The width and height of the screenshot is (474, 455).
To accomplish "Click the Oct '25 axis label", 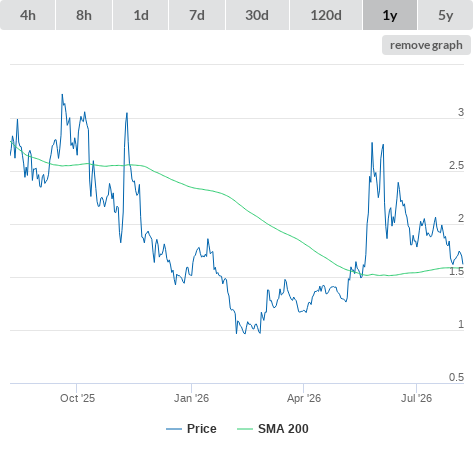I will [77, 398].
